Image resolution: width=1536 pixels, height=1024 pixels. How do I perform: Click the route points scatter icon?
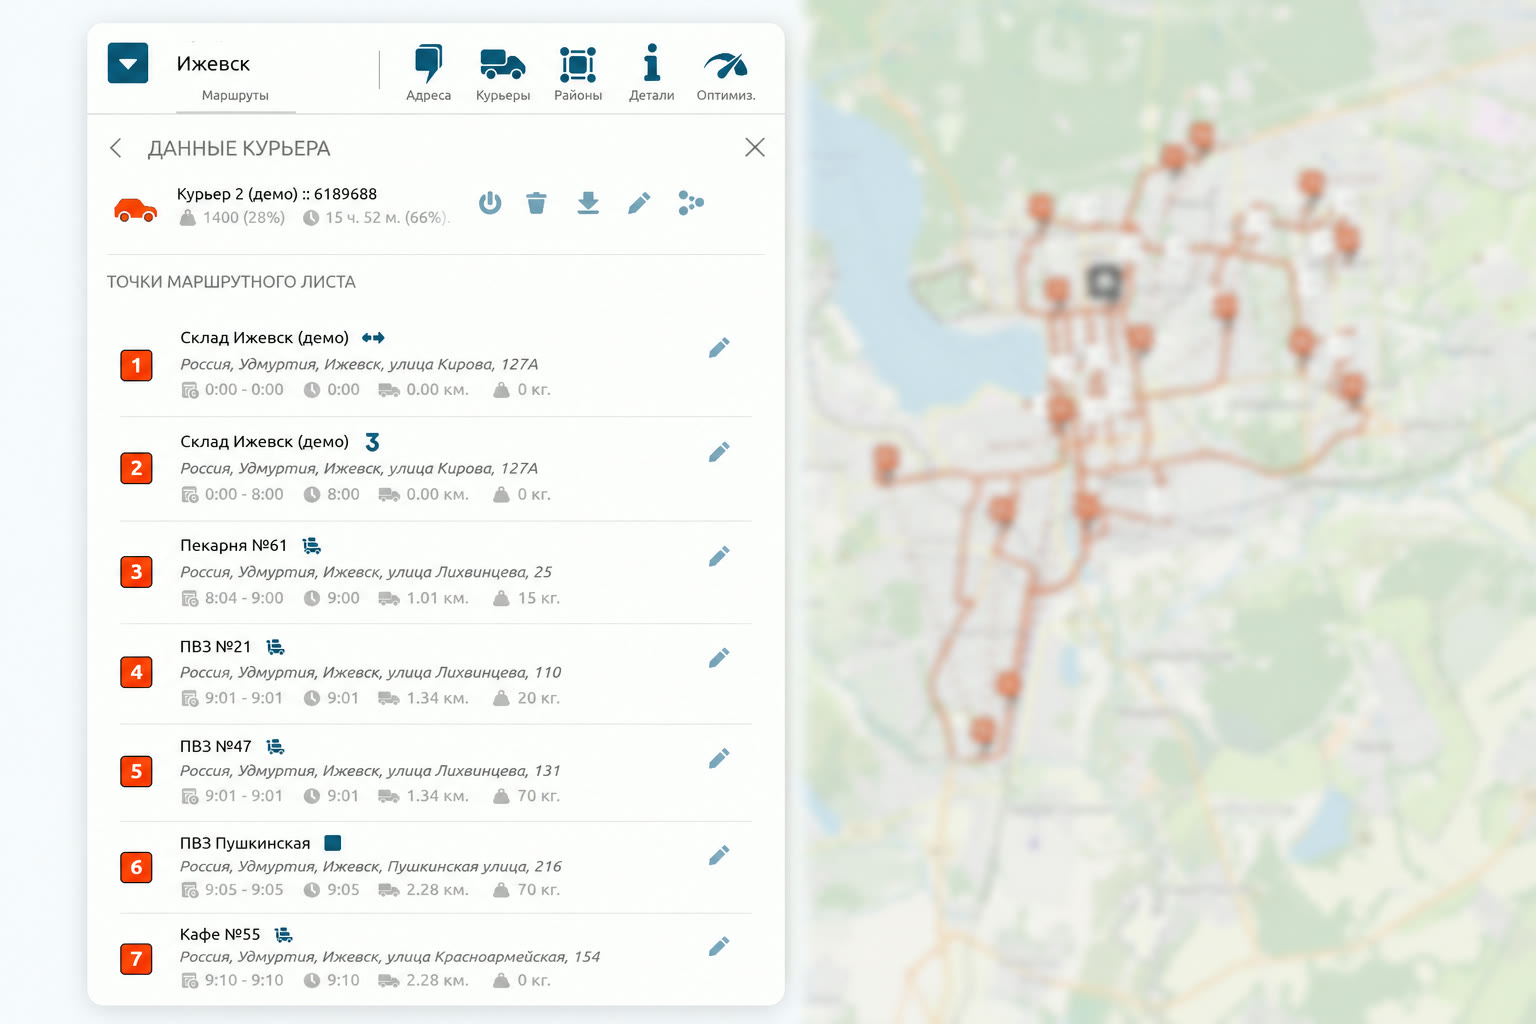(691, 203)
